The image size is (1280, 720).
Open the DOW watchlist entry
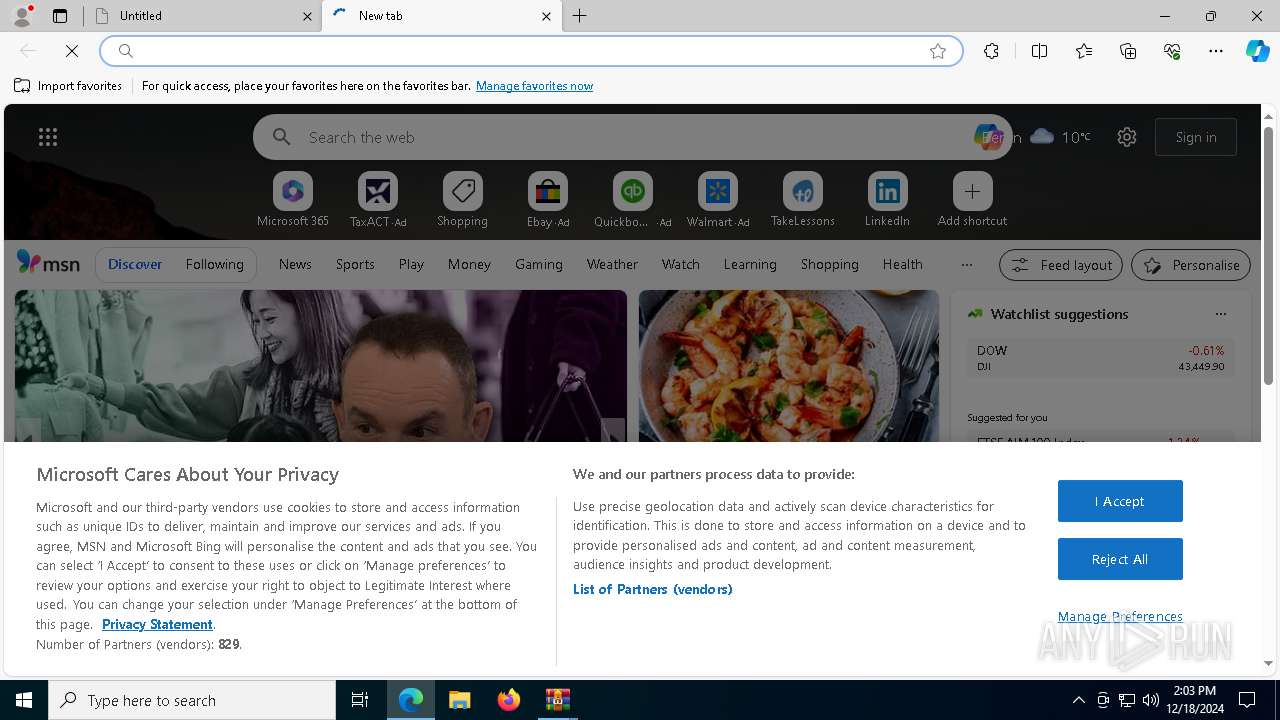pyautogui.click(x=1100, y=358)
